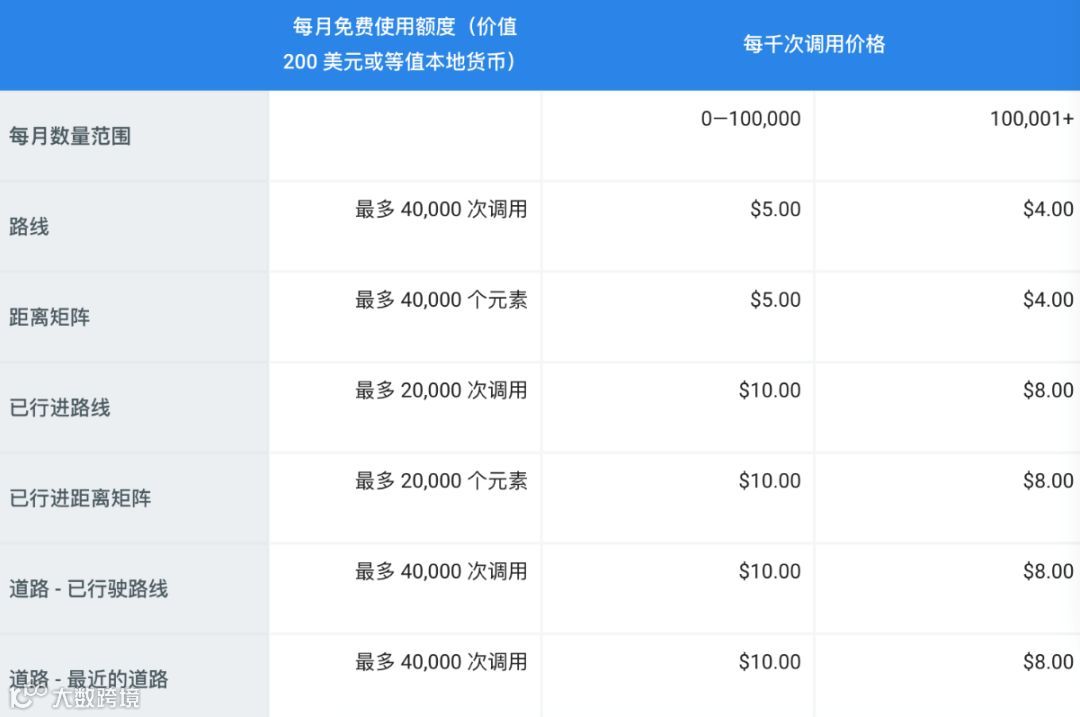
Task: Click the 100,001+ range cell
Action: (1031, 119)
